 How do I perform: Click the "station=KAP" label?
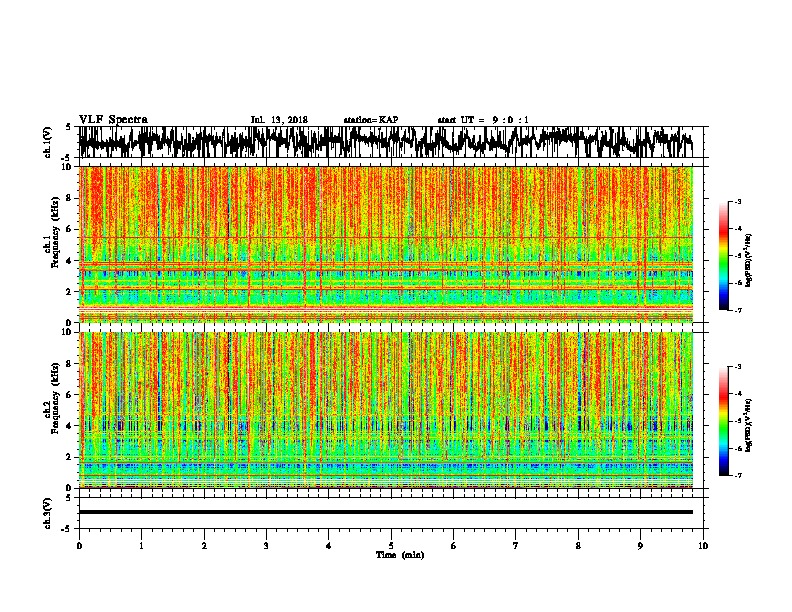point(371,120)
